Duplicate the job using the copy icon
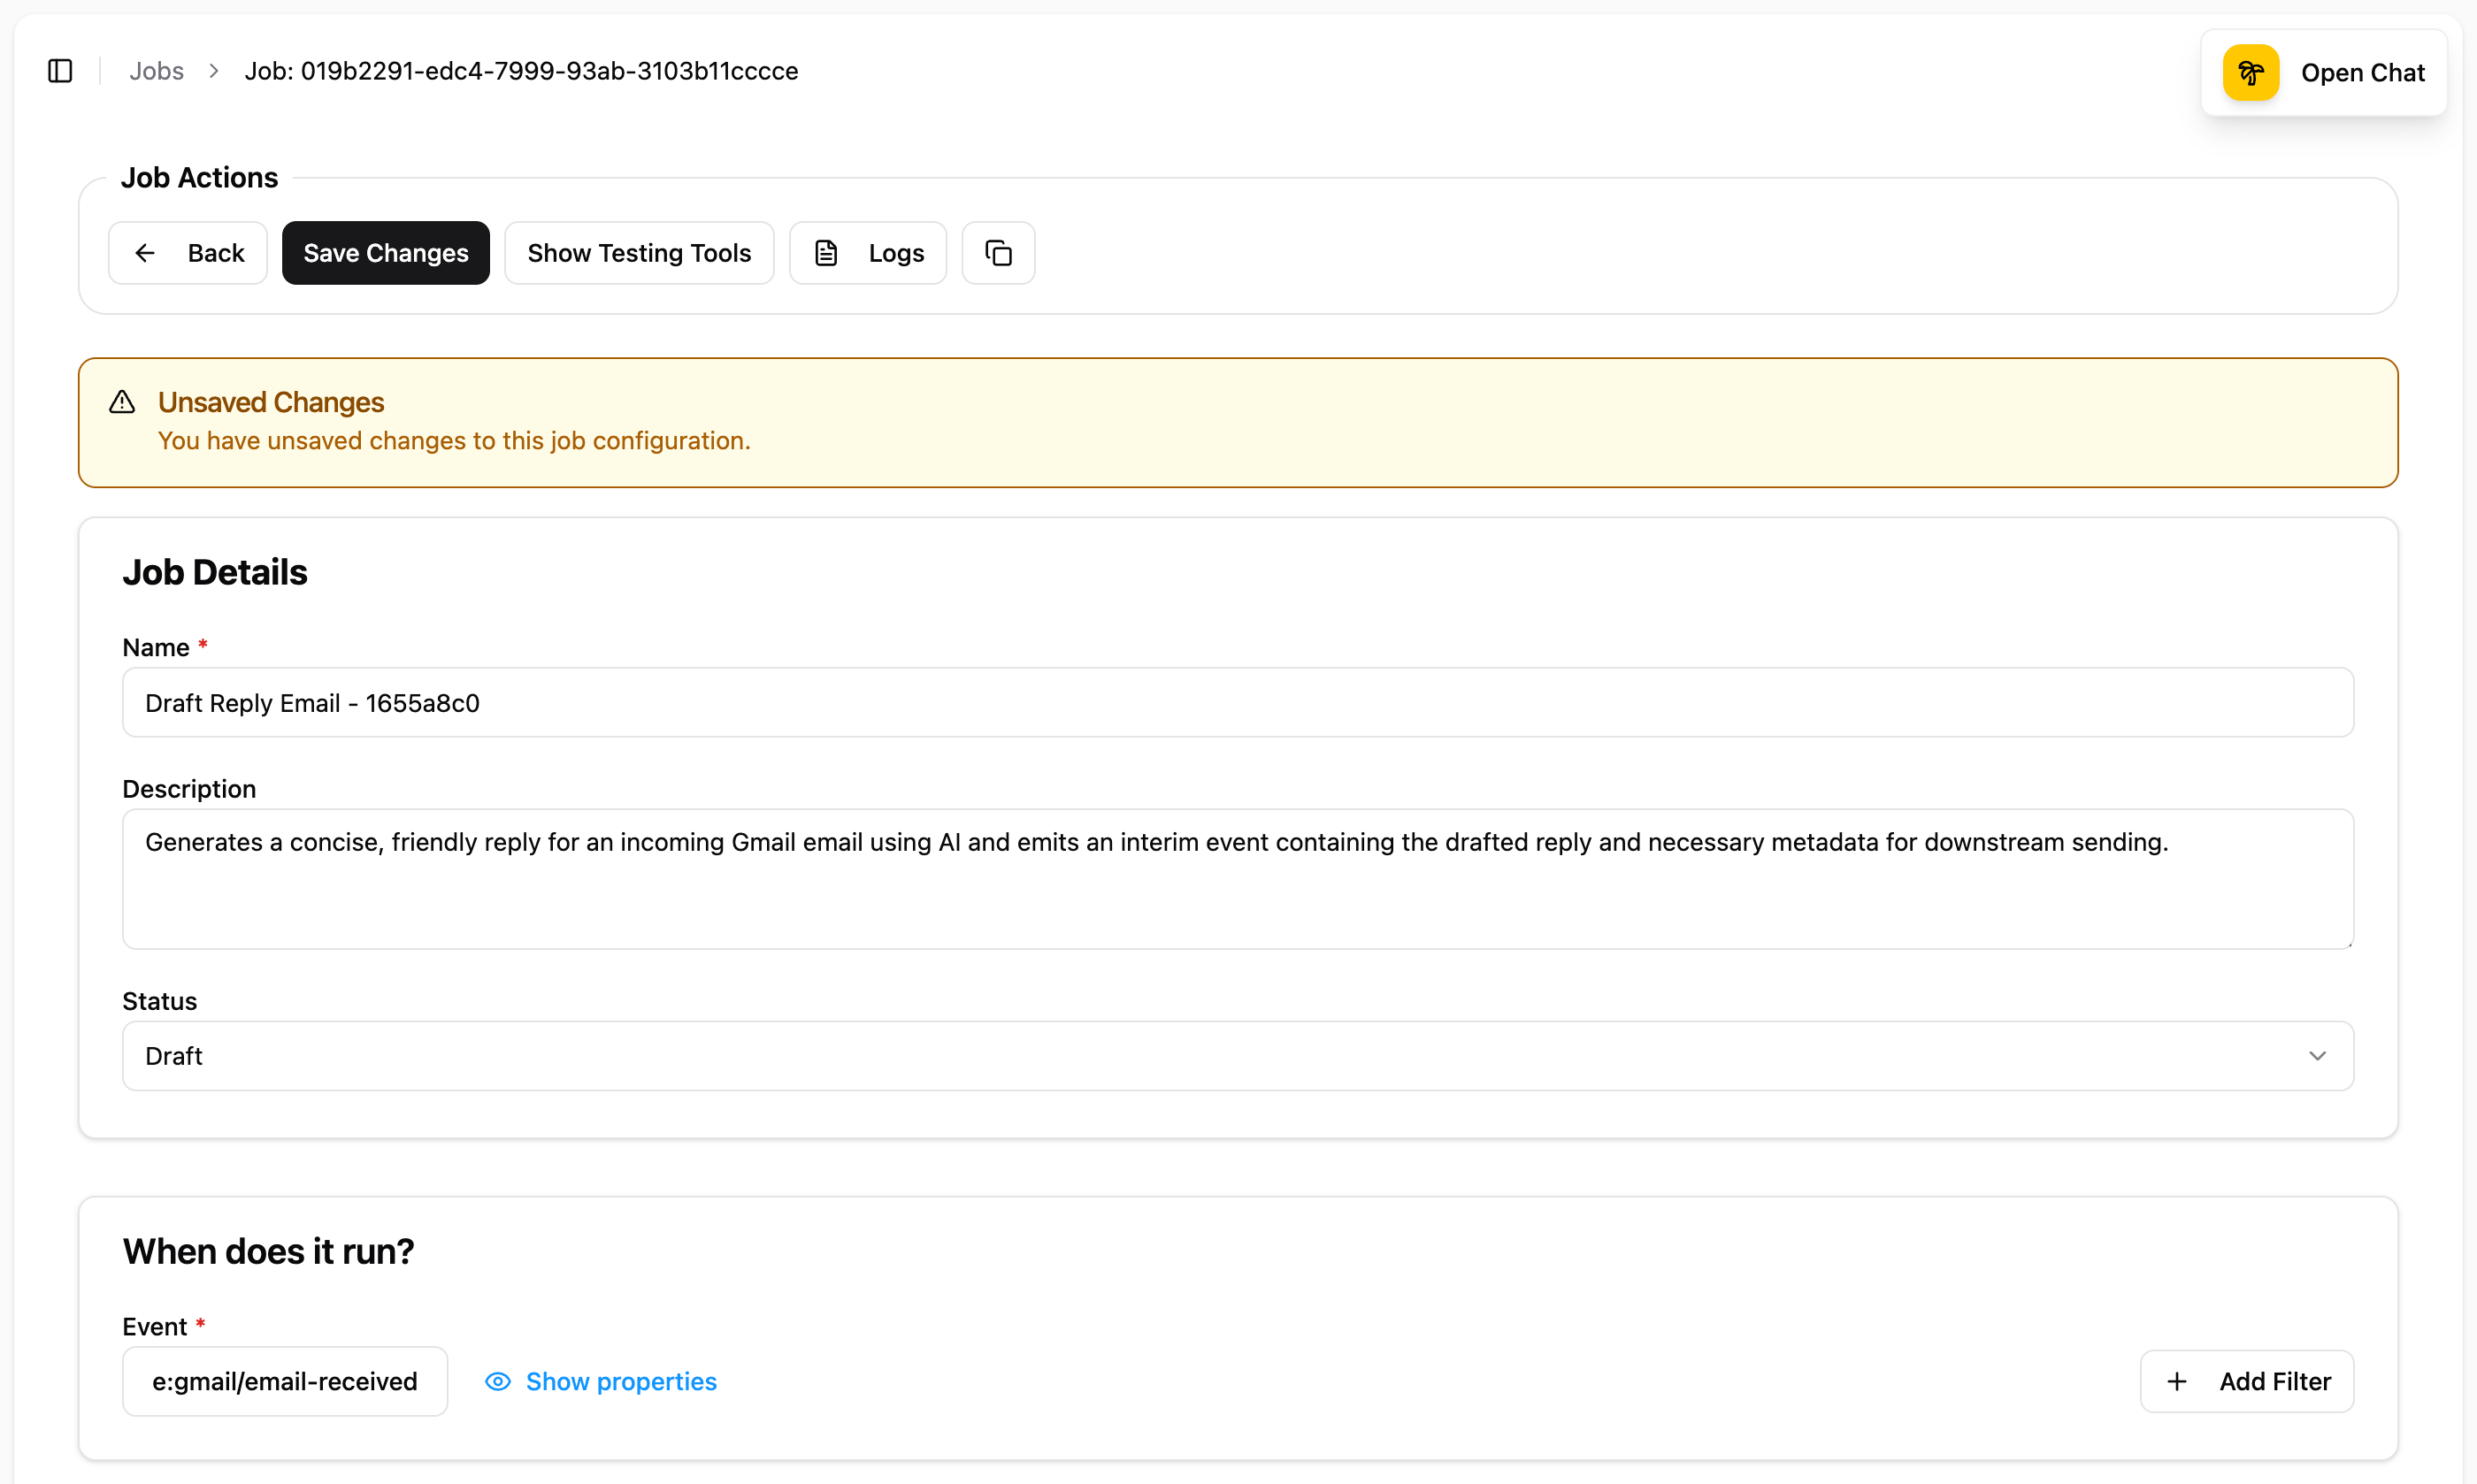This screenshot has height=1484, width=2477. click(997, 252)
